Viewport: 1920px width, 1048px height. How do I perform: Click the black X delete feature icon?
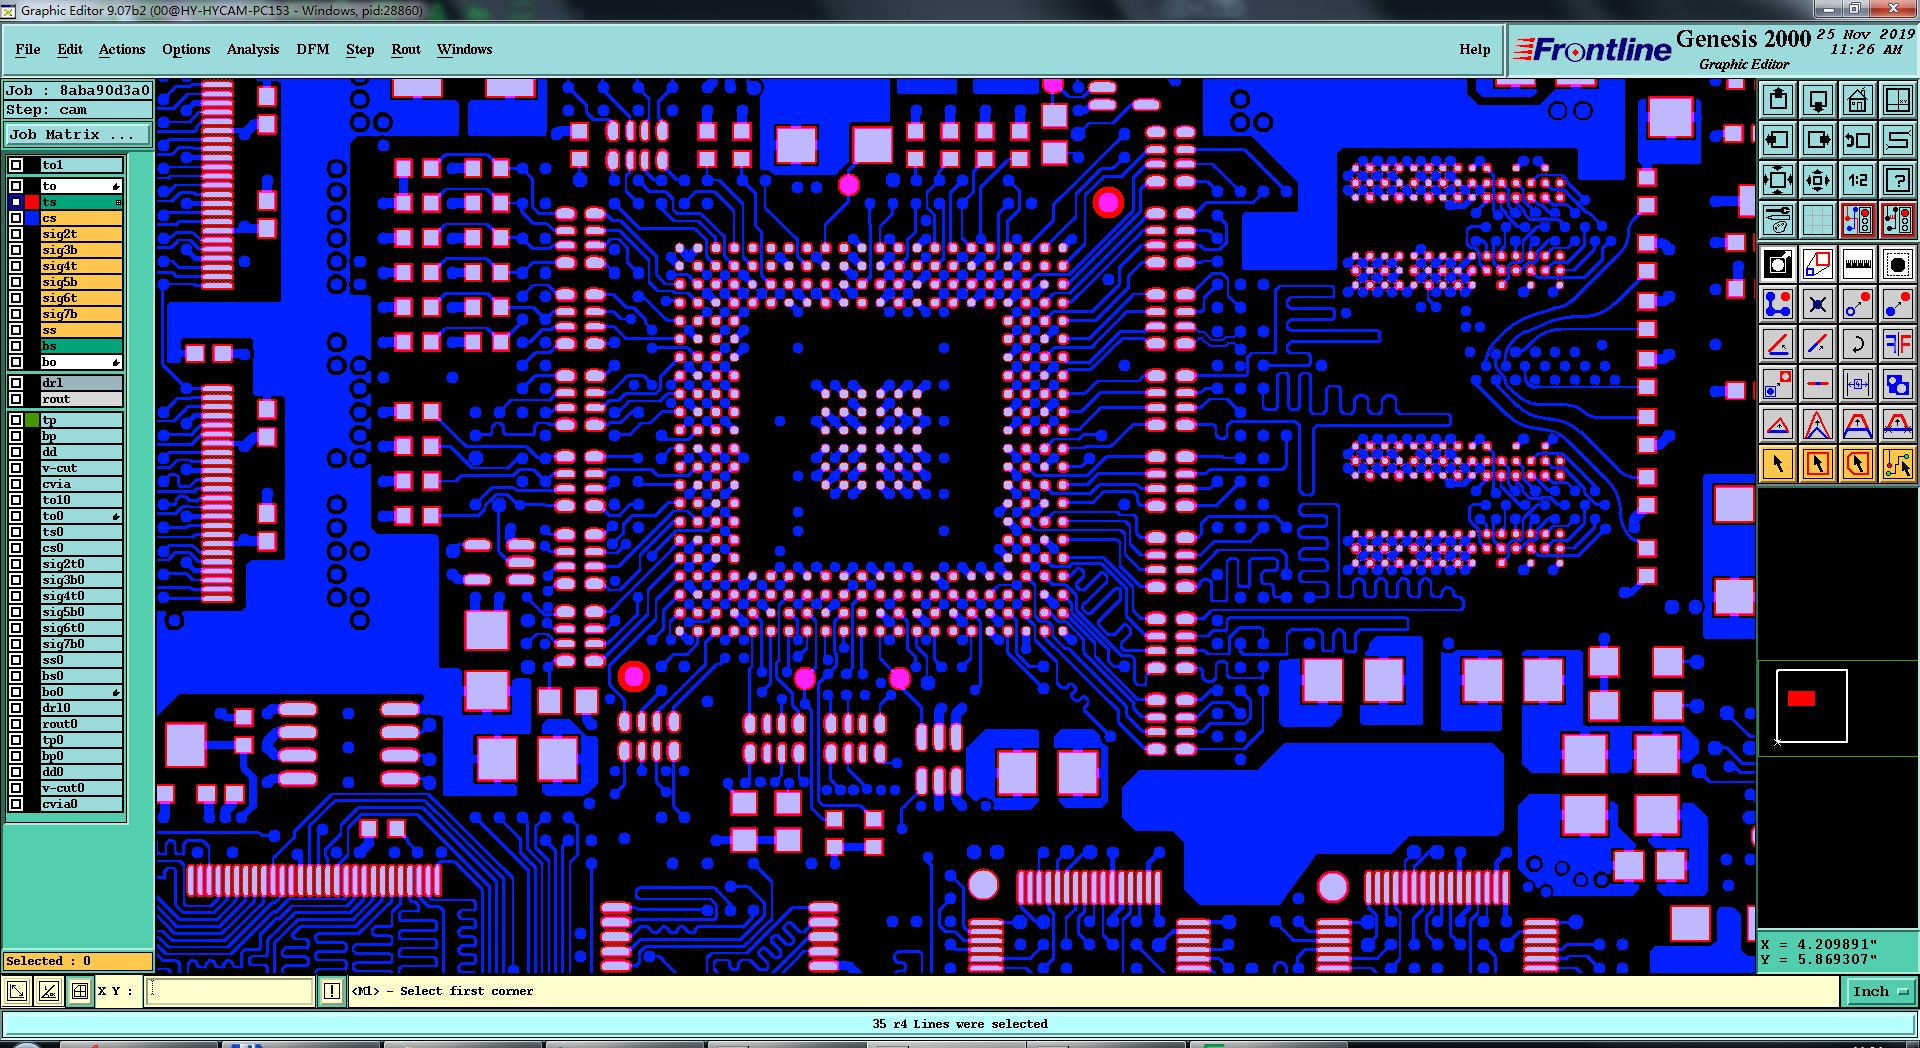pyautogui.click(x=1818, y=305)
